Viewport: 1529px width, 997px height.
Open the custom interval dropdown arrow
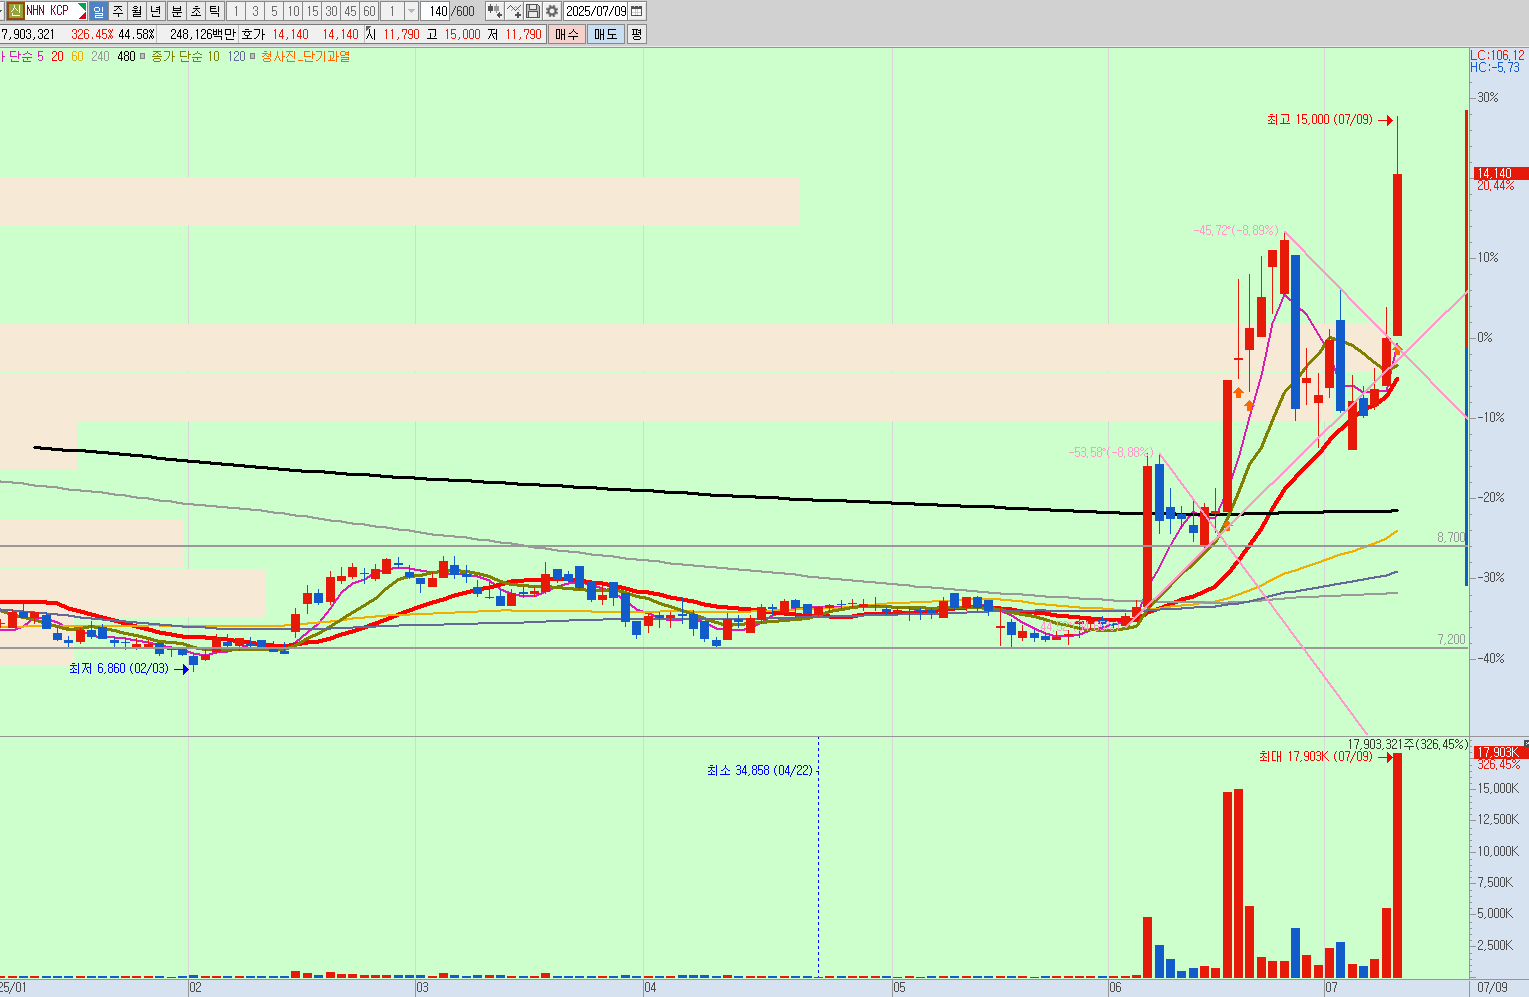pyautogui.click(x=411, y=11)
